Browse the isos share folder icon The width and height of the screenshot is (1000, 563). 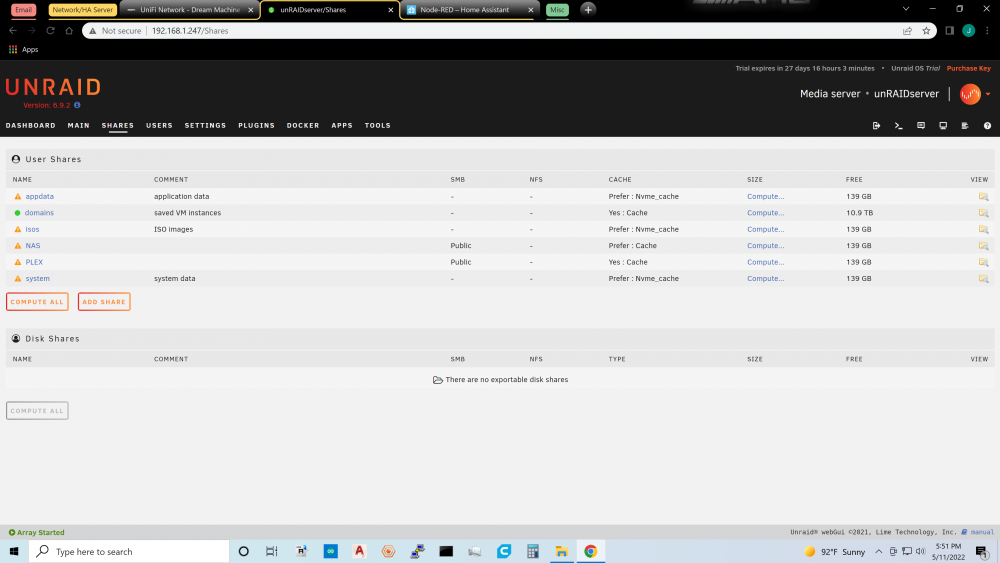[983, 229]
